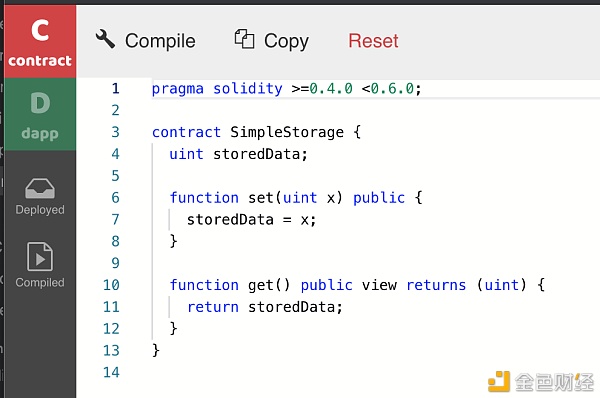The width and height of the screenshot is (600, 398).
Task: Click the Reset link
Action: [373, 41]
